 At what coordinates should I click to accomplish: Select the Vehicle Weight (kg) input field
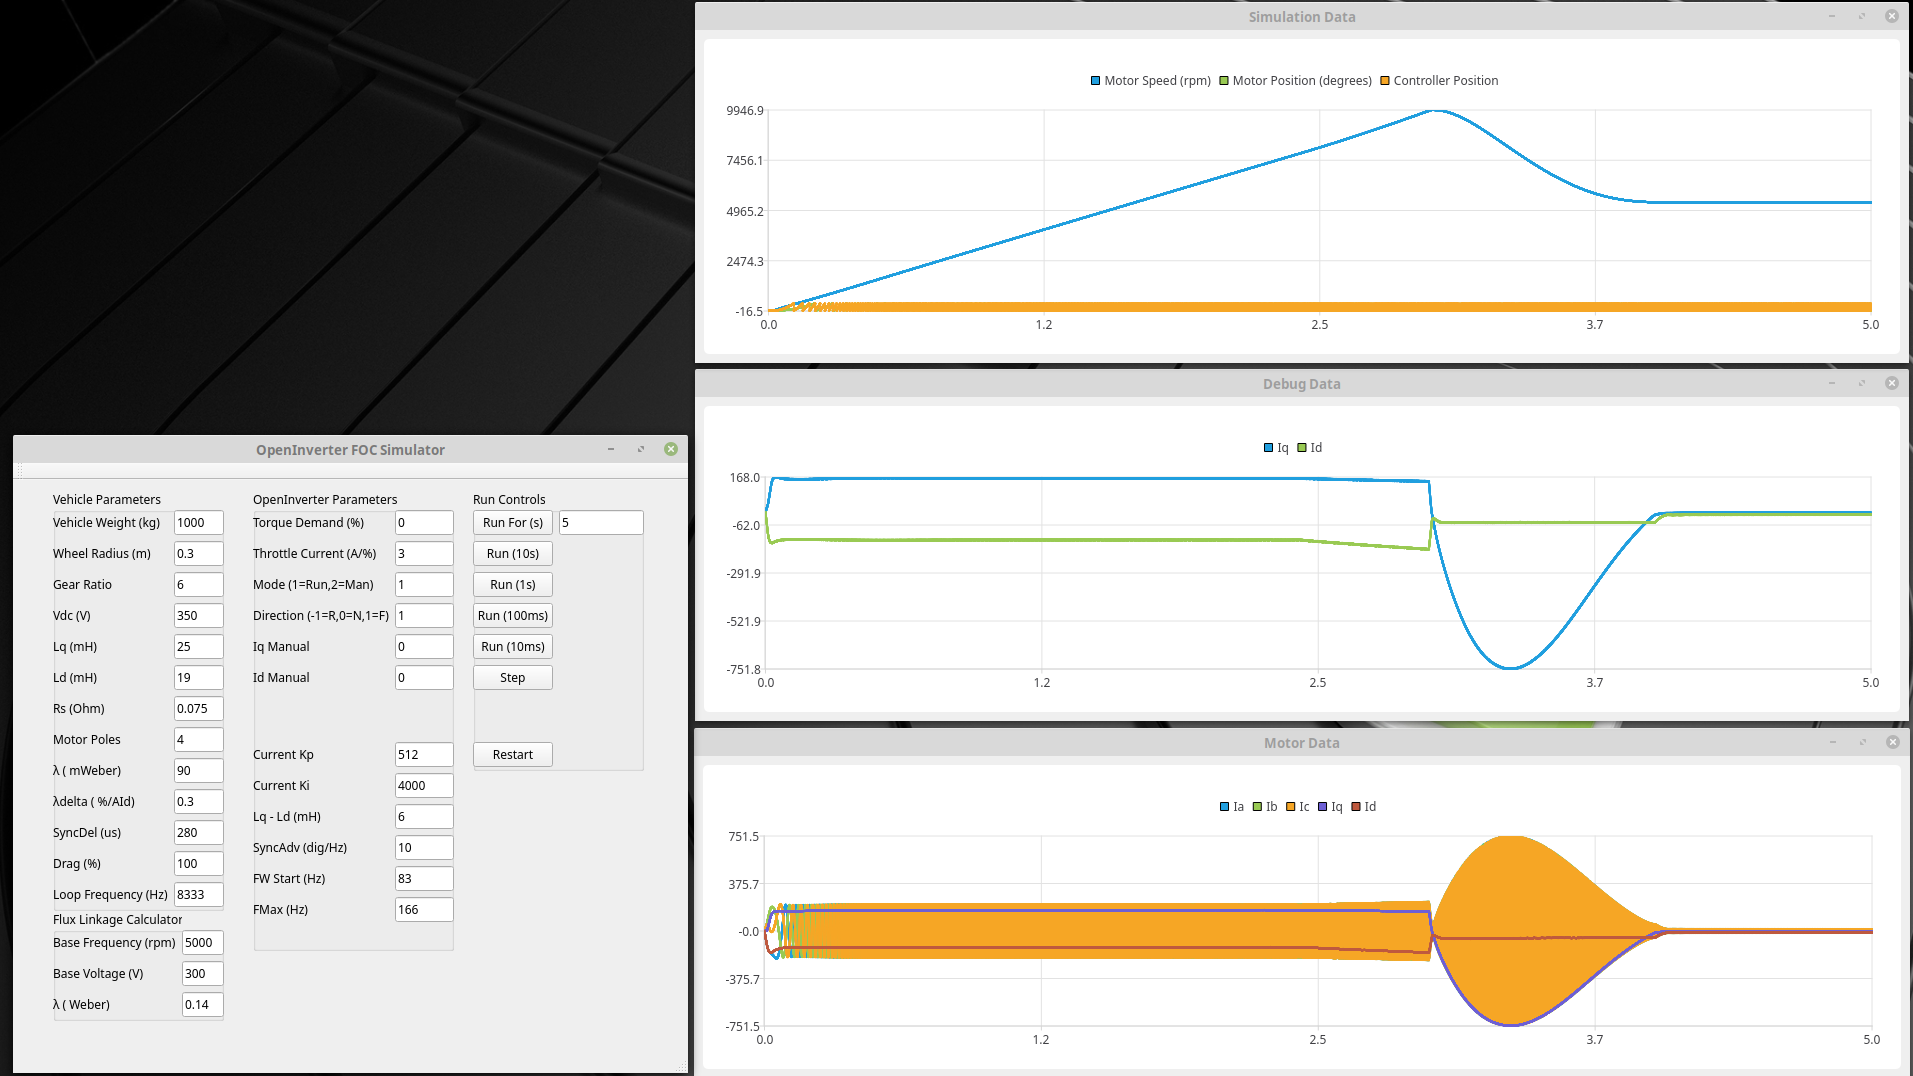[x=198, y=523]
